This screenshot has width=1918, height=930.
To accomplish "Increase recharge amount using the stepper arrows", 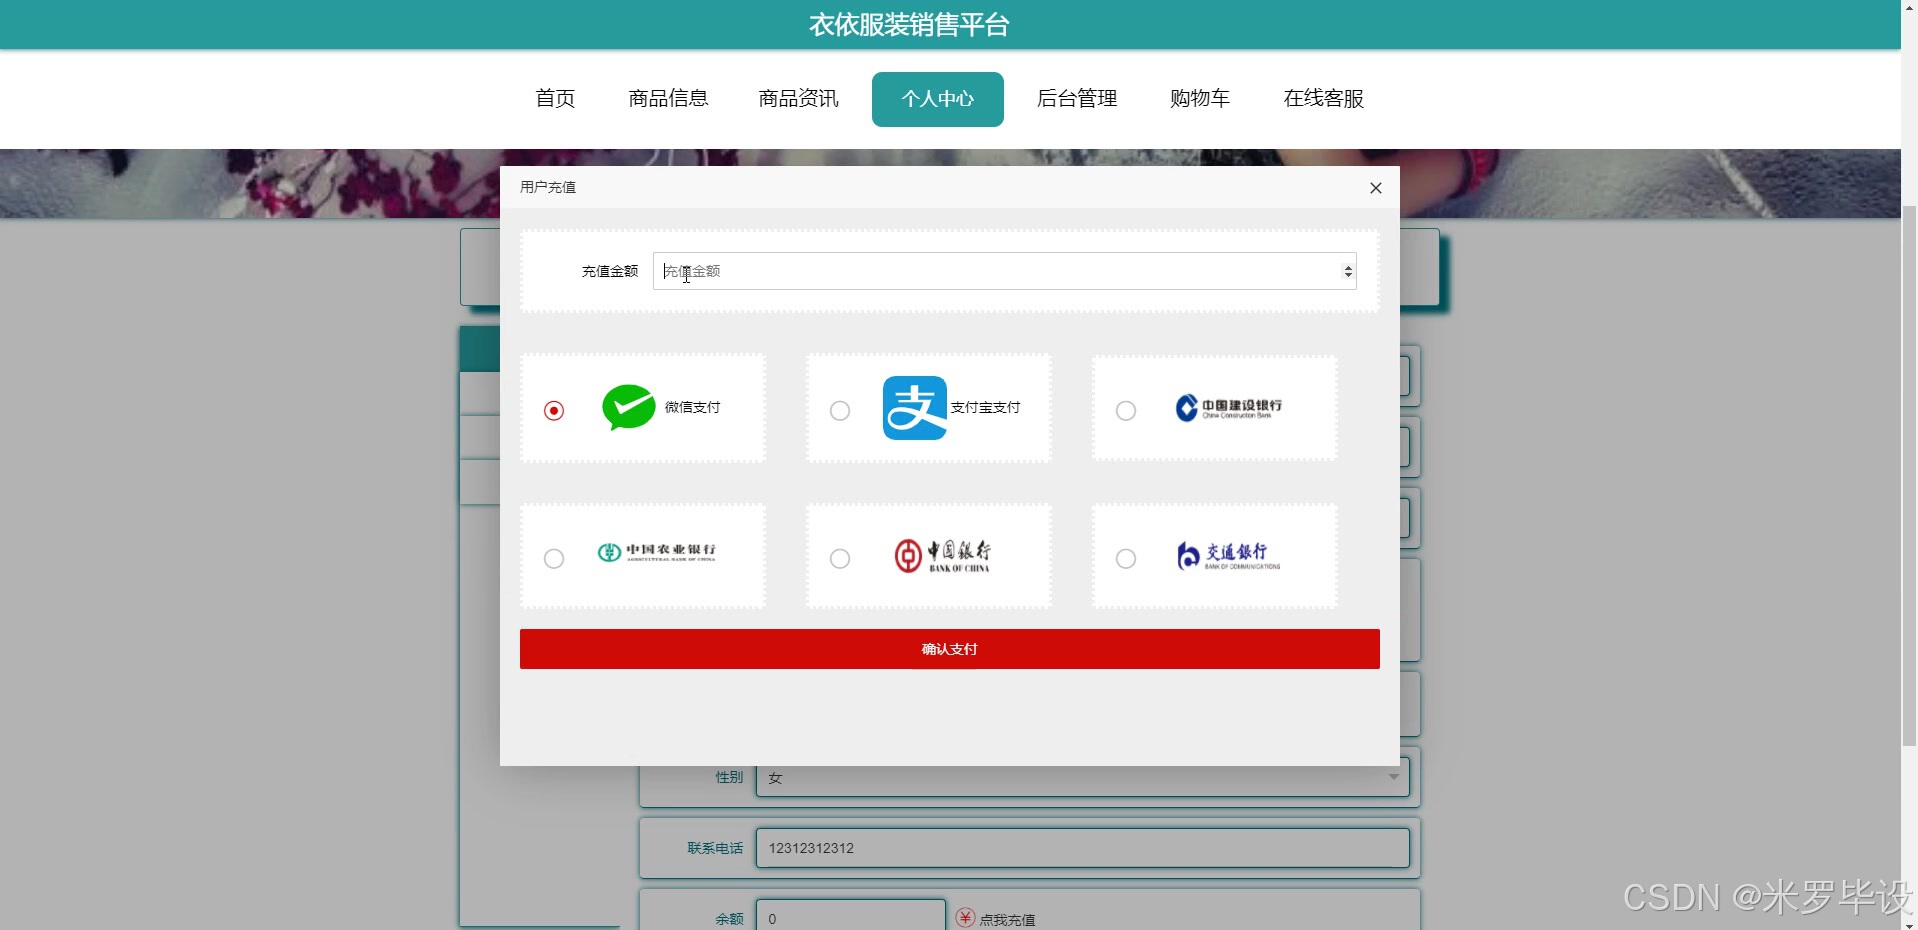I will pyautogui.click(x=1347, y=266).
